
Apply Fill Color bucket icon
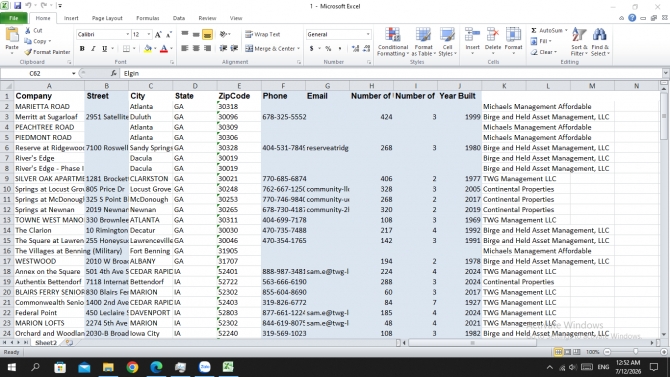coord(148,49)
